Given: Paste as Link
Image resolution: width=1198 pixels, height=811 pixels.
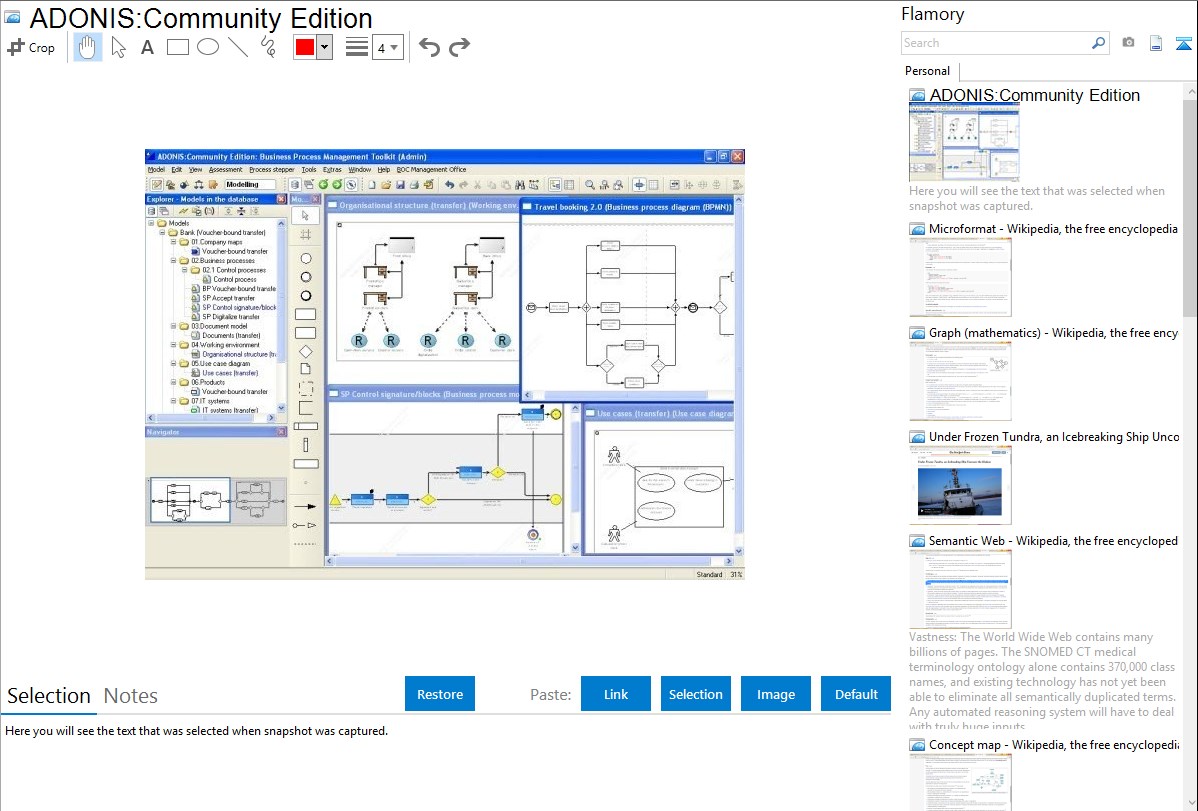Looking at the screenshot, I should [616, 694].
